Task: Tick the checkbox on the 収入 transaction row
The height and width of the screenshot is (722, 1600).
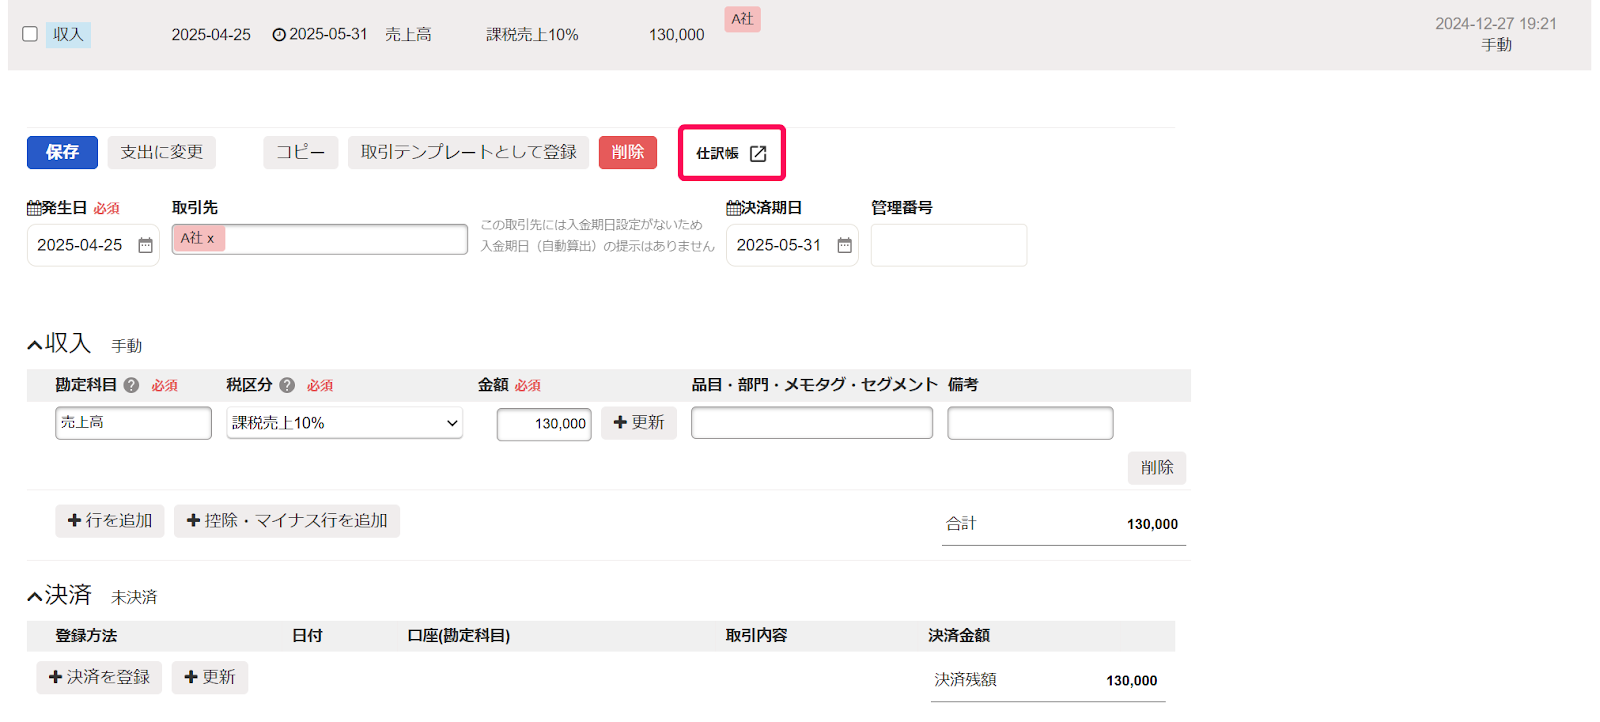Action: click(x=30, y=34)
